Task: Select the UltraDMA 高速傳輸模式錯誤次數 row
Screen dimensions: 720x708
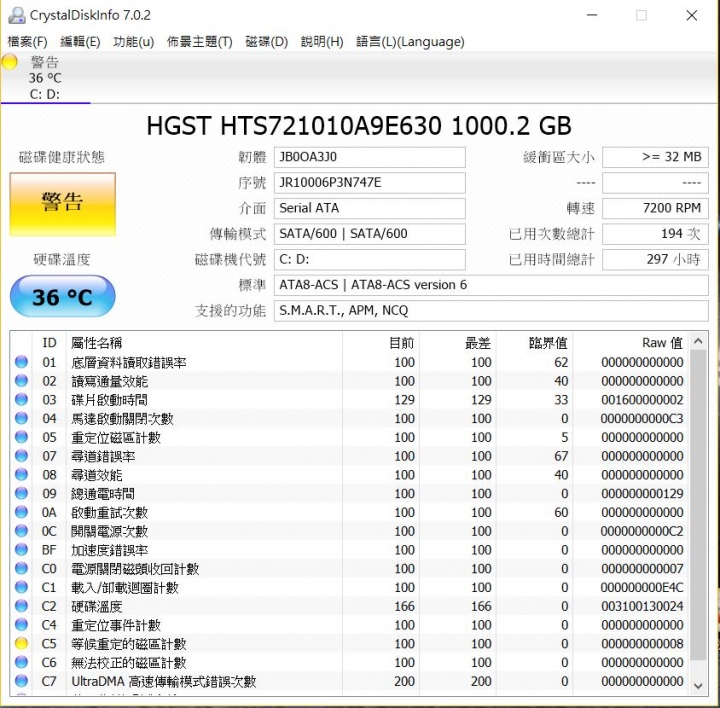Action: click(349, 681)
